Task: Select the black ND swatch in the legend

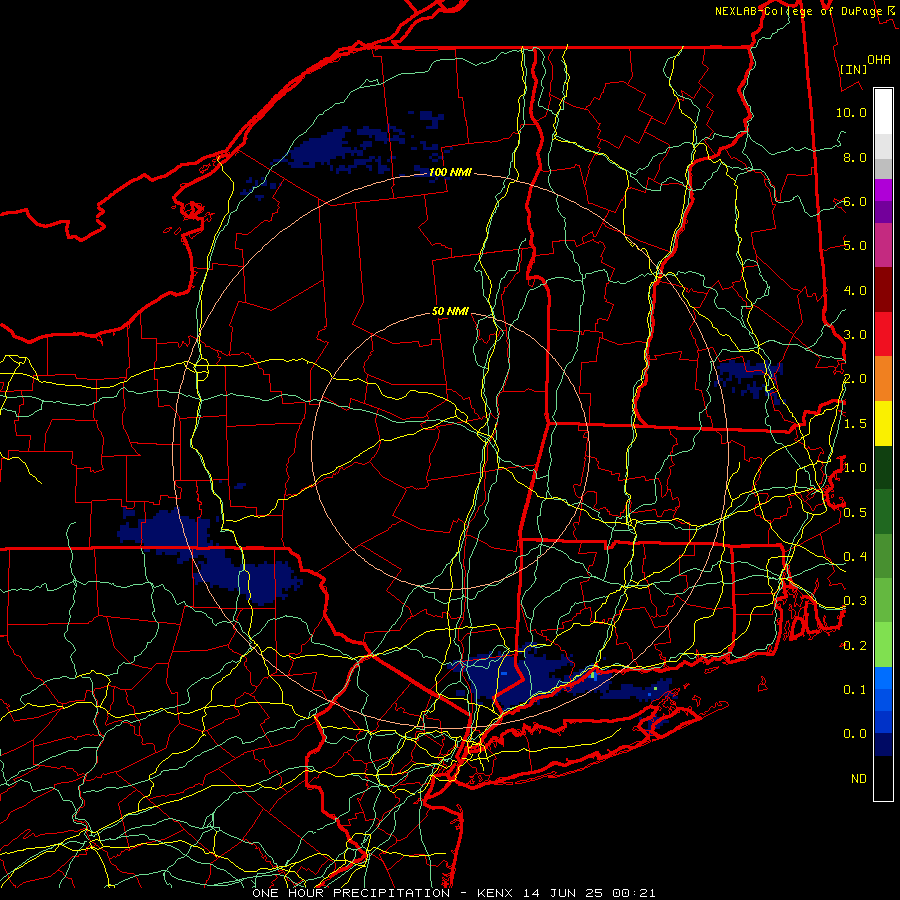Action: (x=883, y=778)
